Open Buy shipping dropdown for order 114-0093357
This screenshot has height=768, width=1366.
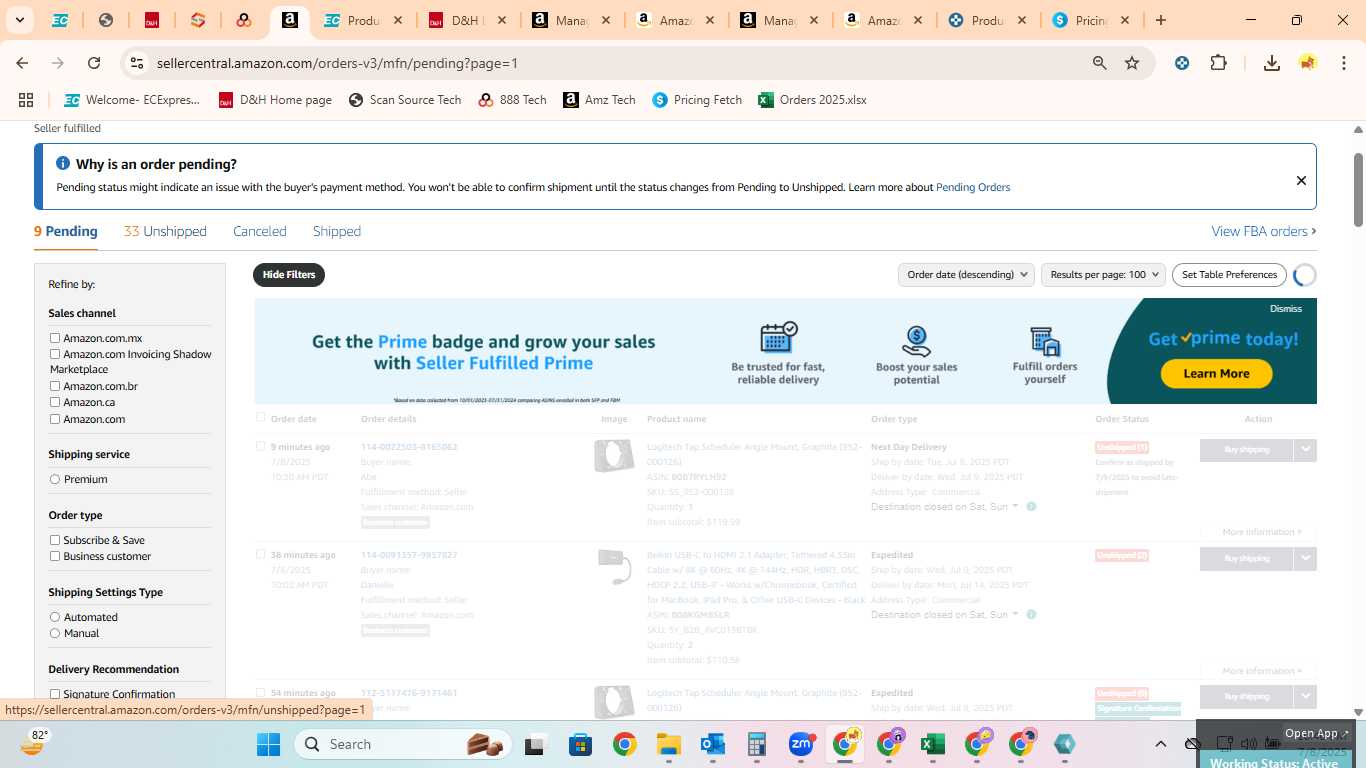click(1305, 558)
